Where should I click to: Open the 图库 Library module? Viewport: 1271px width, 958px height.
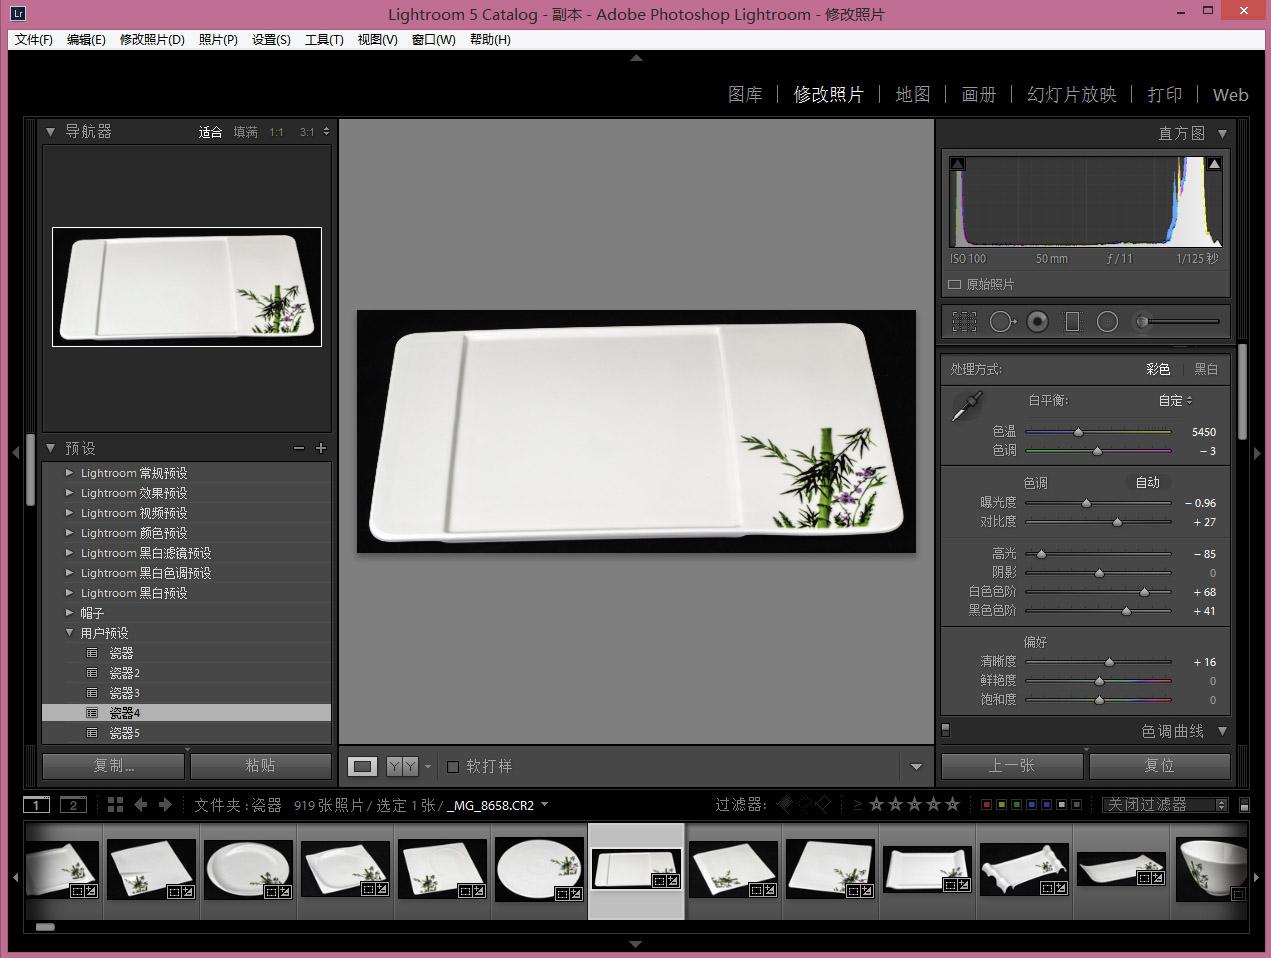(745, 95)
